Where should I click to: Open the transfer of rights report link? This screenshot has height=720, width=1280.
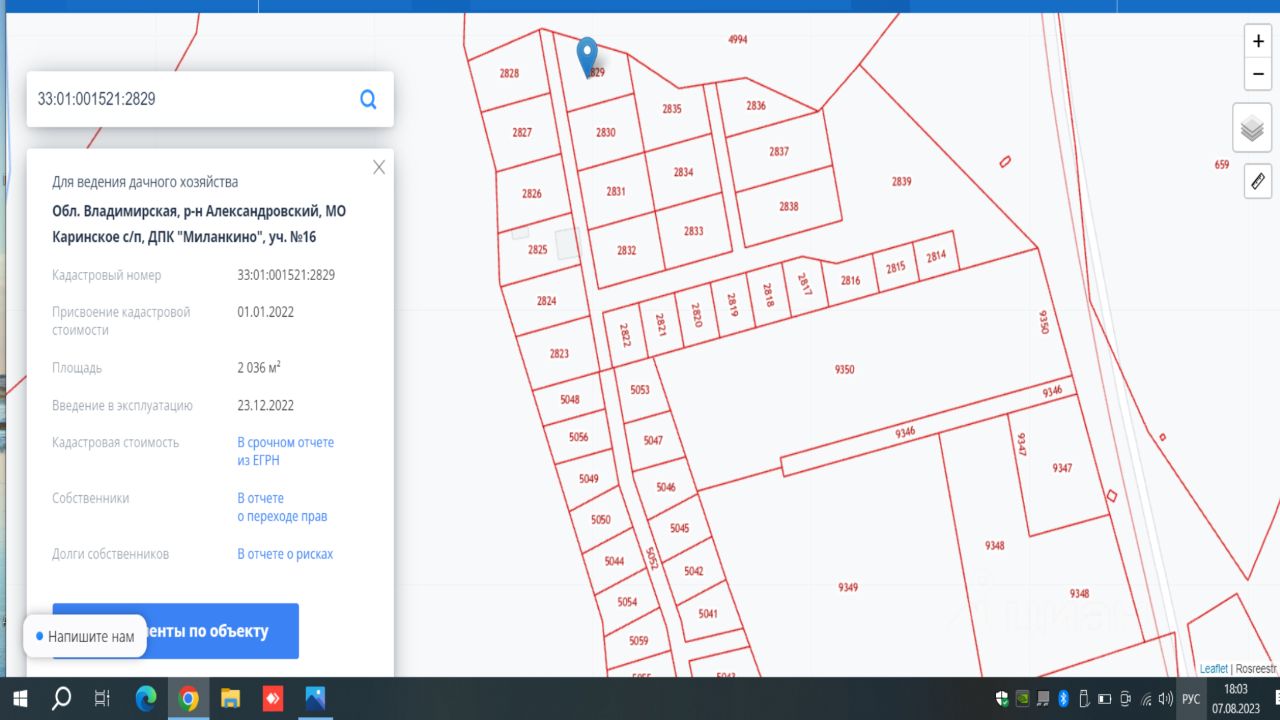282,507
